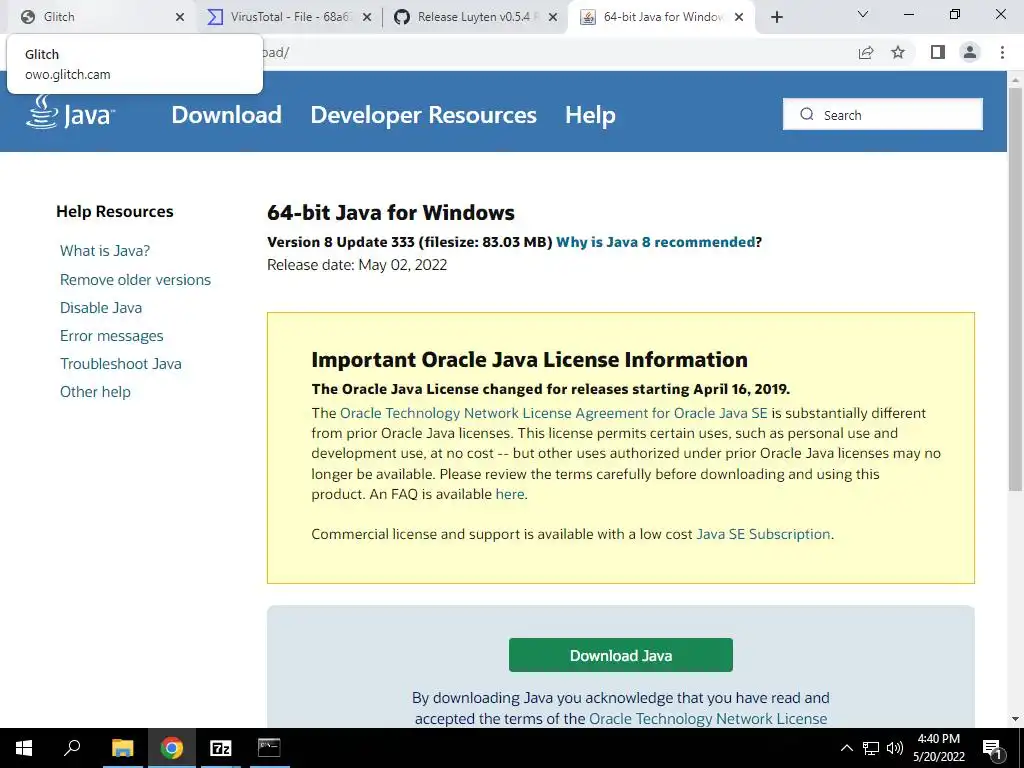
Task: Open File Explorer from taskbar
Action: point(122,748)
